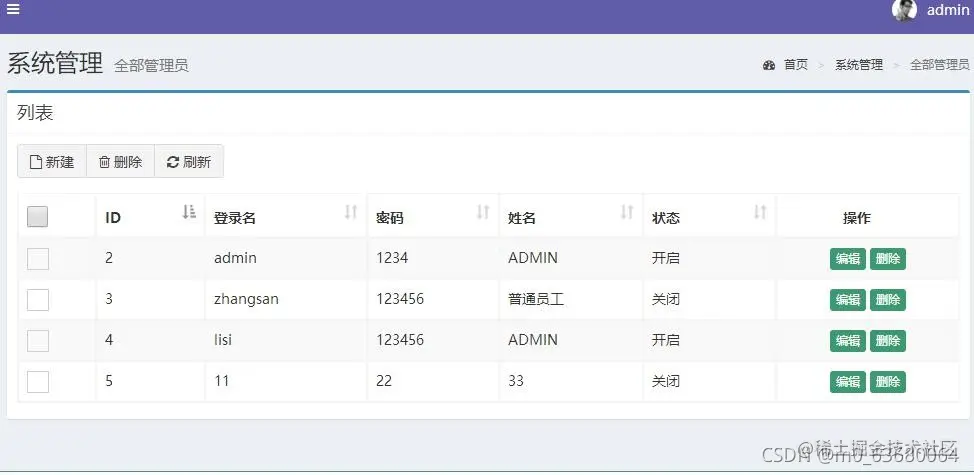
Task: Open the 系统管理 breadcrumb link
Action: 858,65
